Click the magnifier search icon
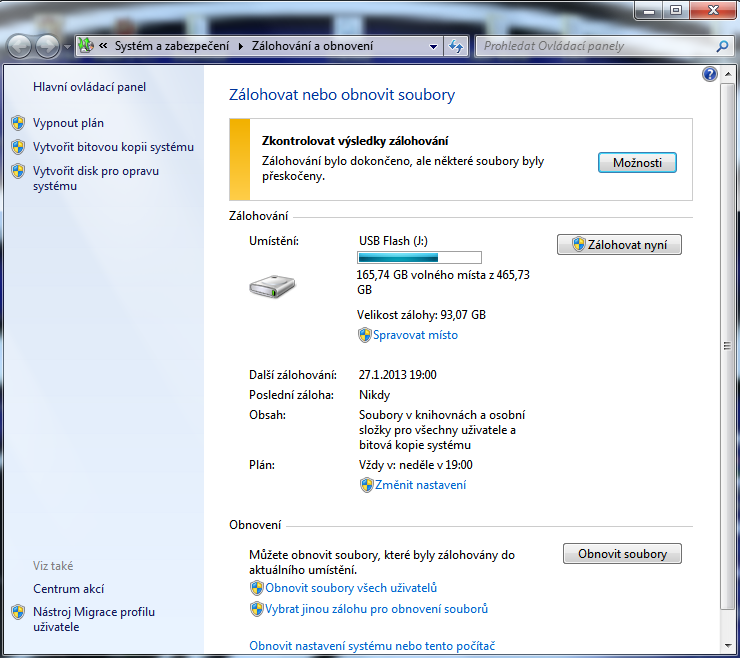This screenshot has width=740, height=658. (722, 46)
